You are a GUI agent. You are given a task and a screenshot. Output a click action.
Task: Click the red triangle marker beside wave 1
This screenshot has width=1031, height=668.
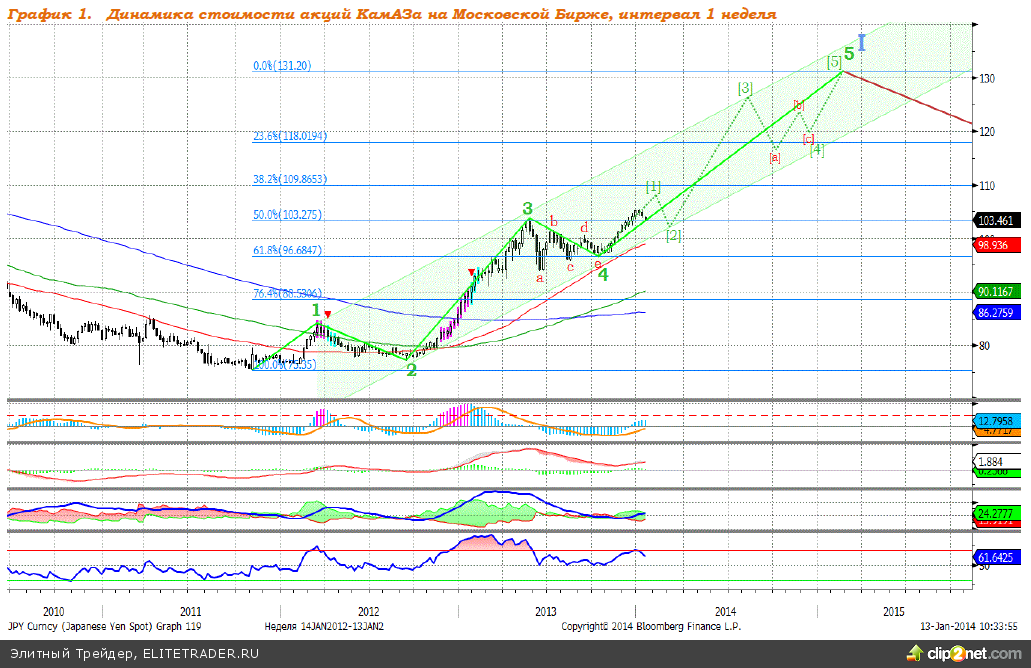tap(328, 315)
